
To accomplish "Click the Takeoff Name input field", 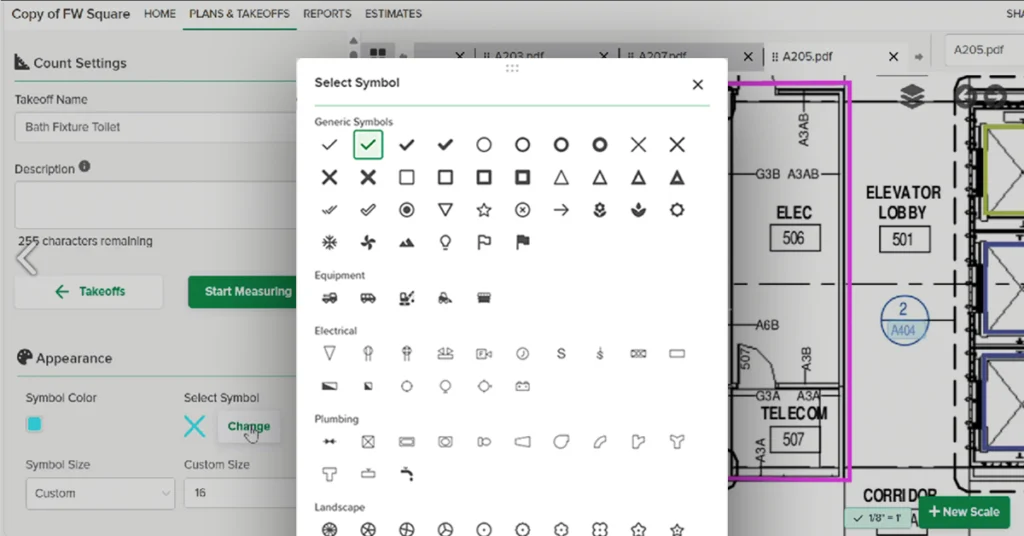I will (x=155, y=127).
